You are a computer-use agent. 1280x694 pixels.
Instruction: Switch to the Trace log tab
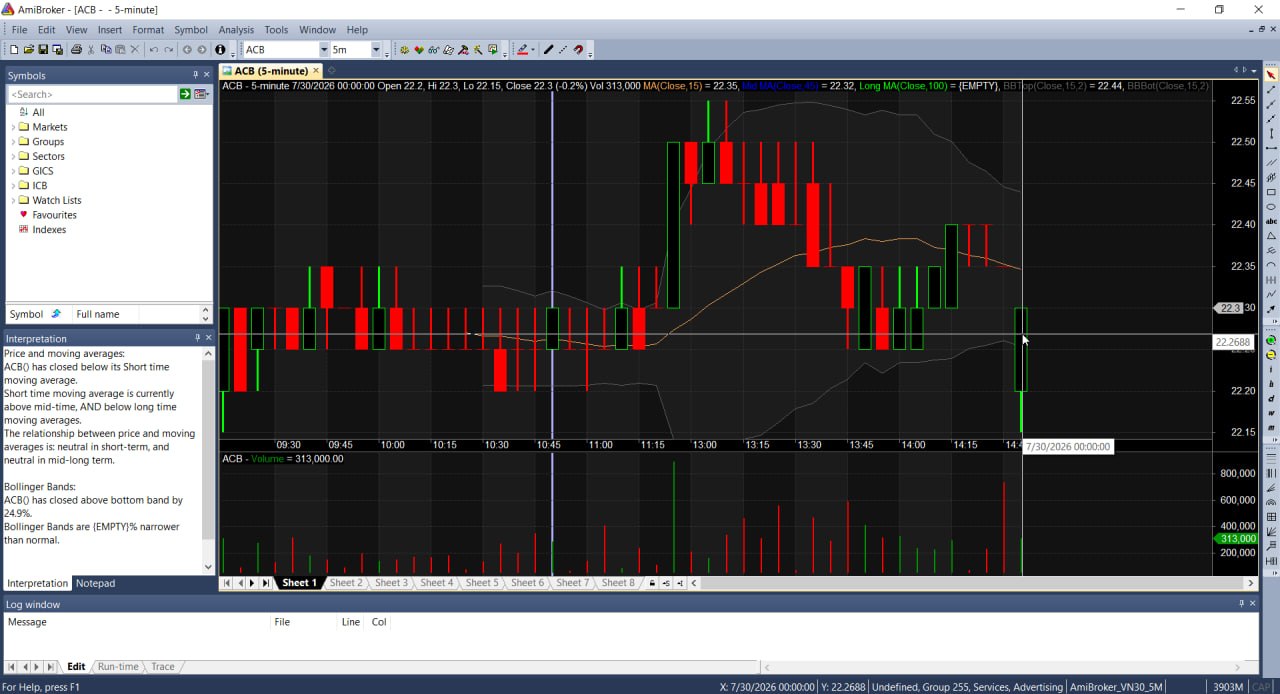tap(162, 667)
